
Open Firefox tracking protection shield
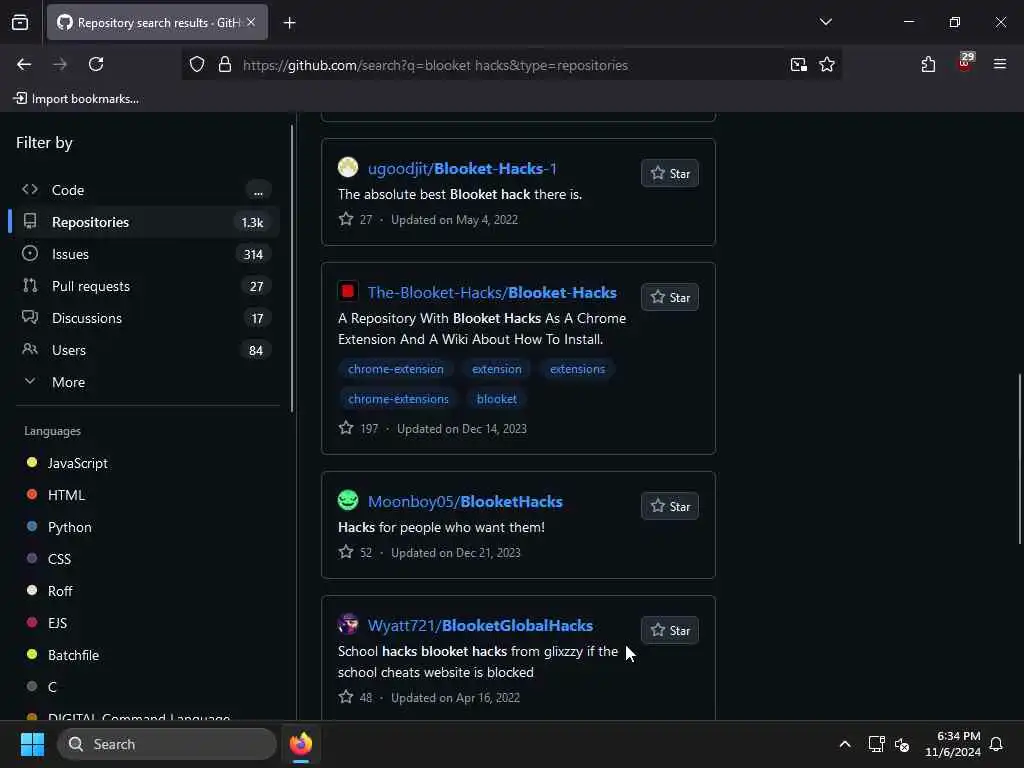(x=197, y=65)
